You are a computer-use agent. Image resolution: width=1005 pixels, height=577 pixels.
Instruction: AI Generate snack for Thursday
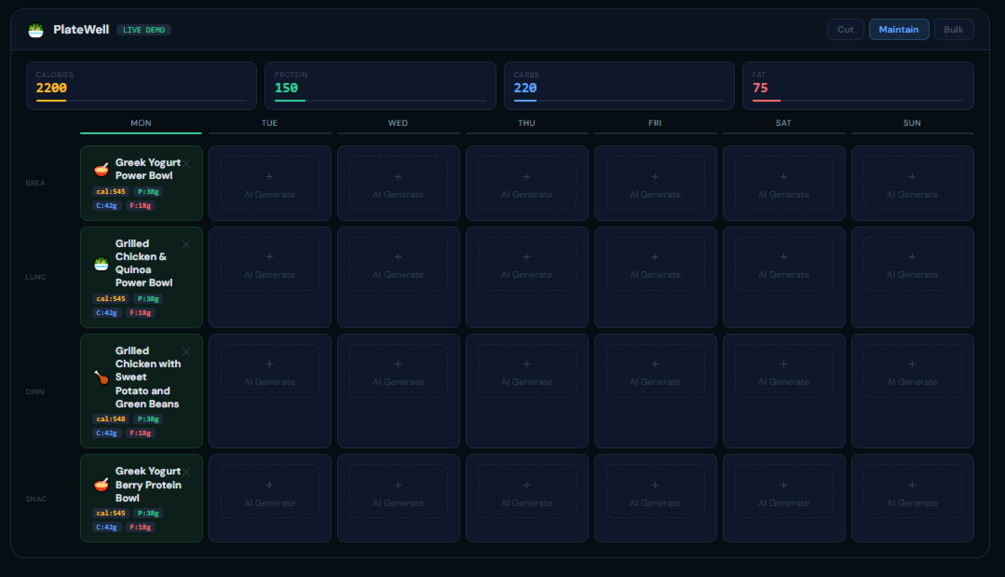pos(527,492)
